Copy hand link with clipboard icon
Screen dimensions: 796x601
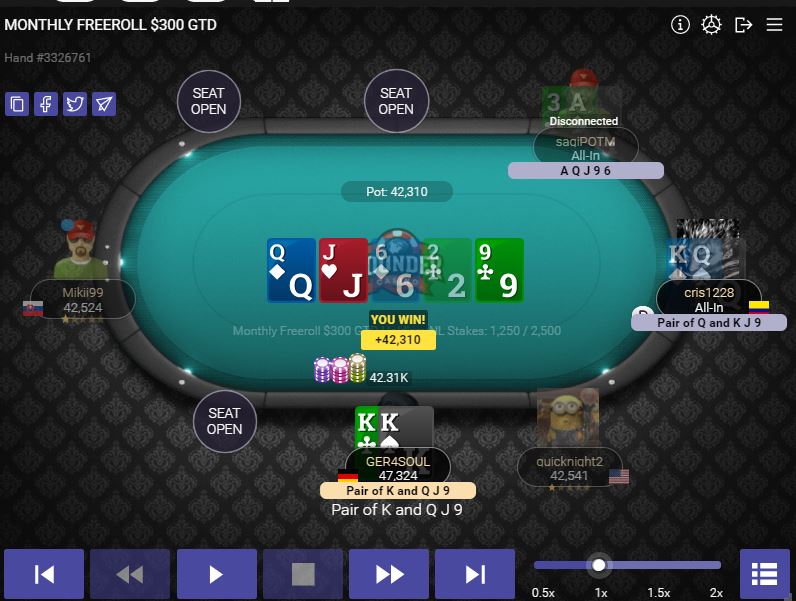pos(17,104)
